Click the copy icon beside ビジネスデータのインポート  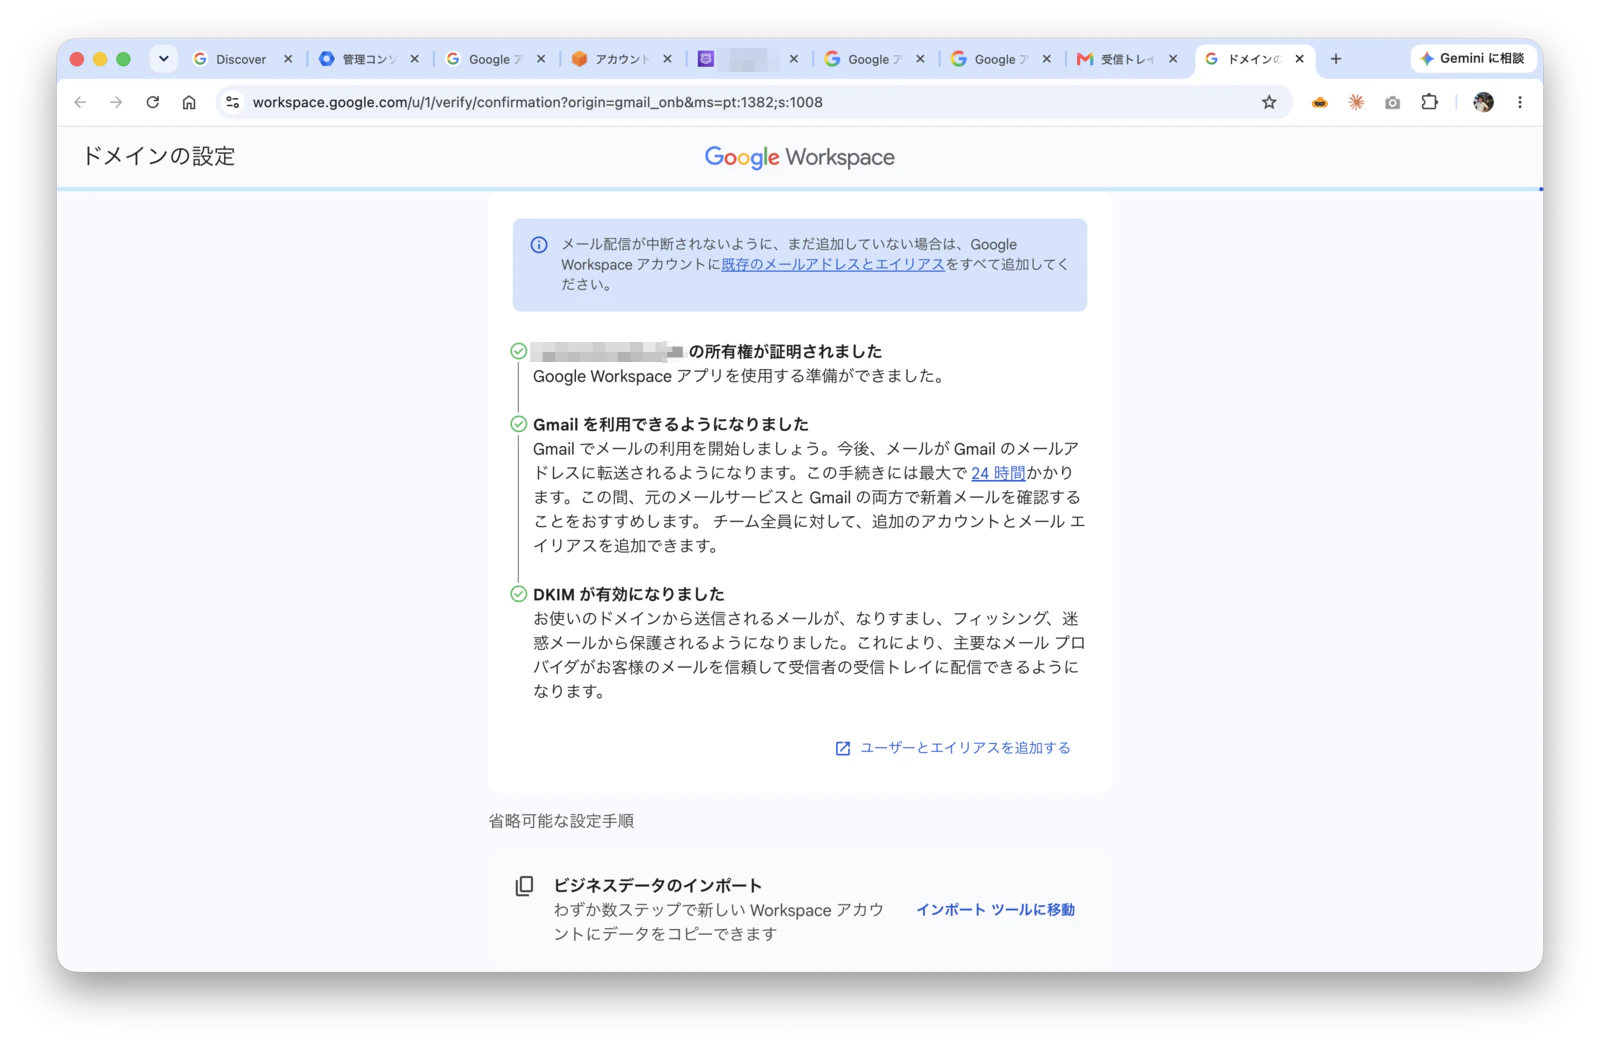click(x=524, y=886)
